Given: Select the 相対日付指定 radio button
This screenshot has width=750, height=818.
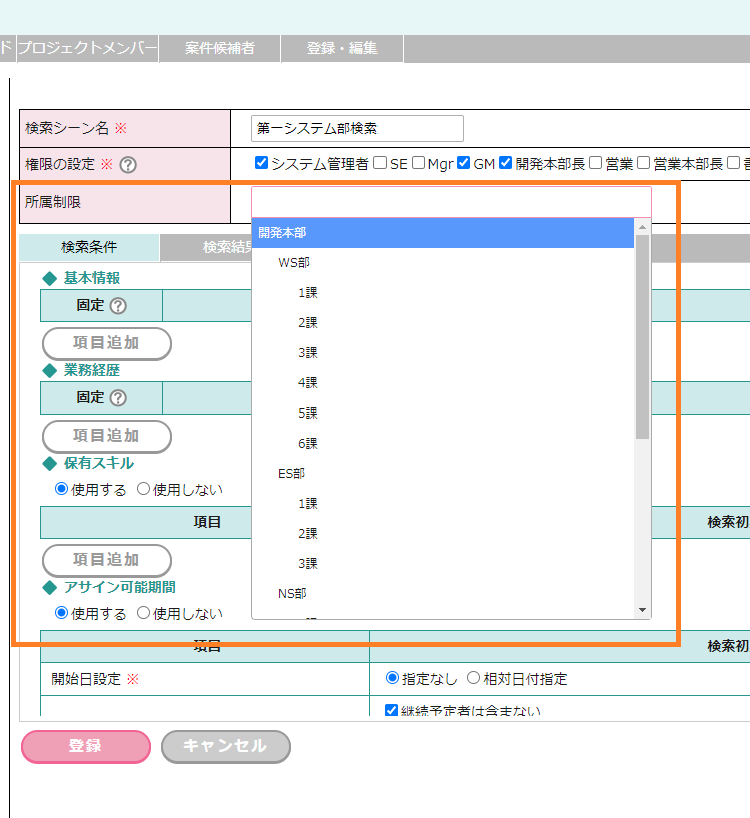Looking at the screenshot, I should pyautogui.click(x=473, y=678).
